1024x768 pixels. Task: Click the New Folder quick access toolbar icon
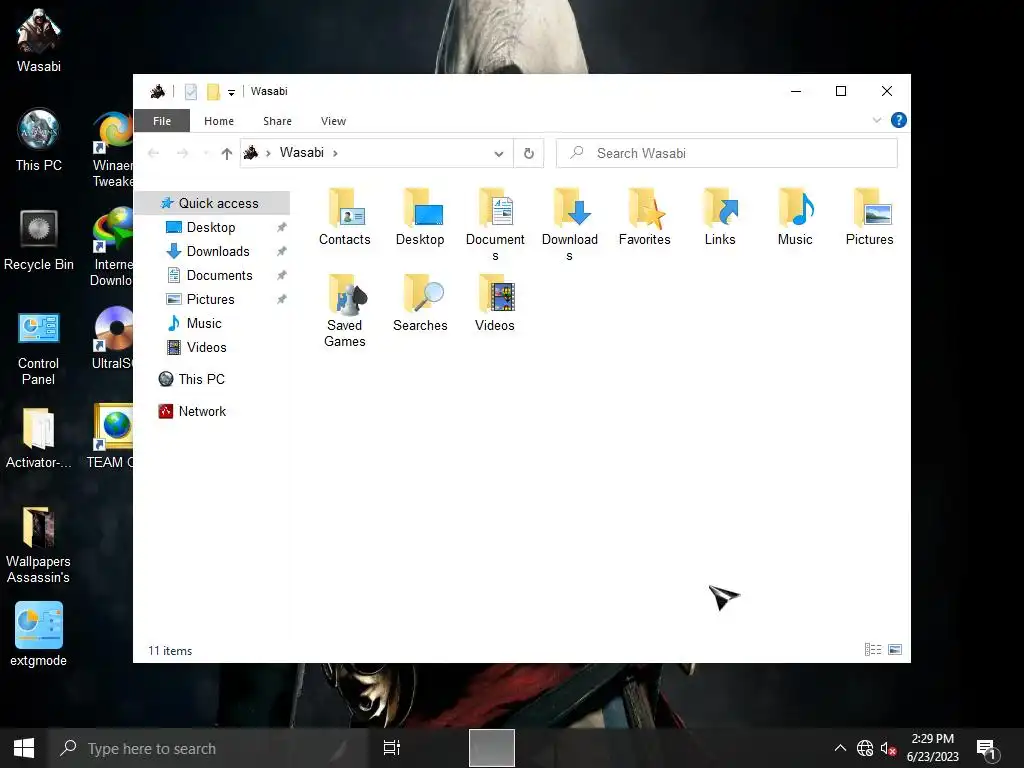213,91
